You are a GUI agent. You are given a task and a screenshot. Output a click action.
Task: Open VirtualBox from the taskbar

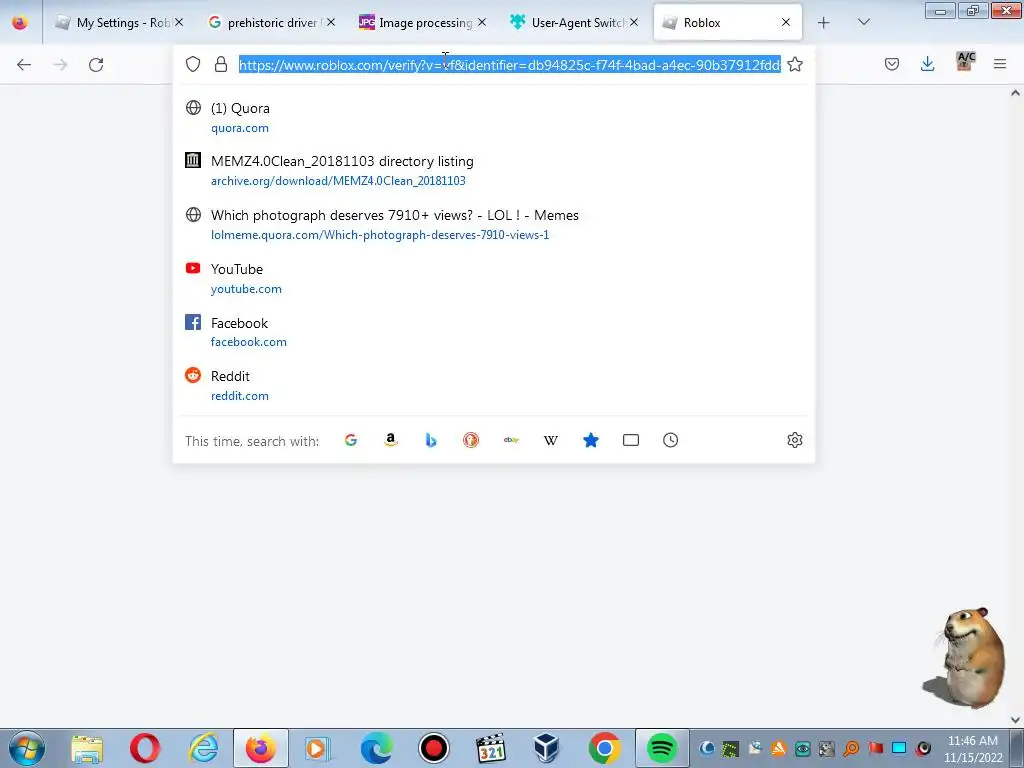pos(546,748)
